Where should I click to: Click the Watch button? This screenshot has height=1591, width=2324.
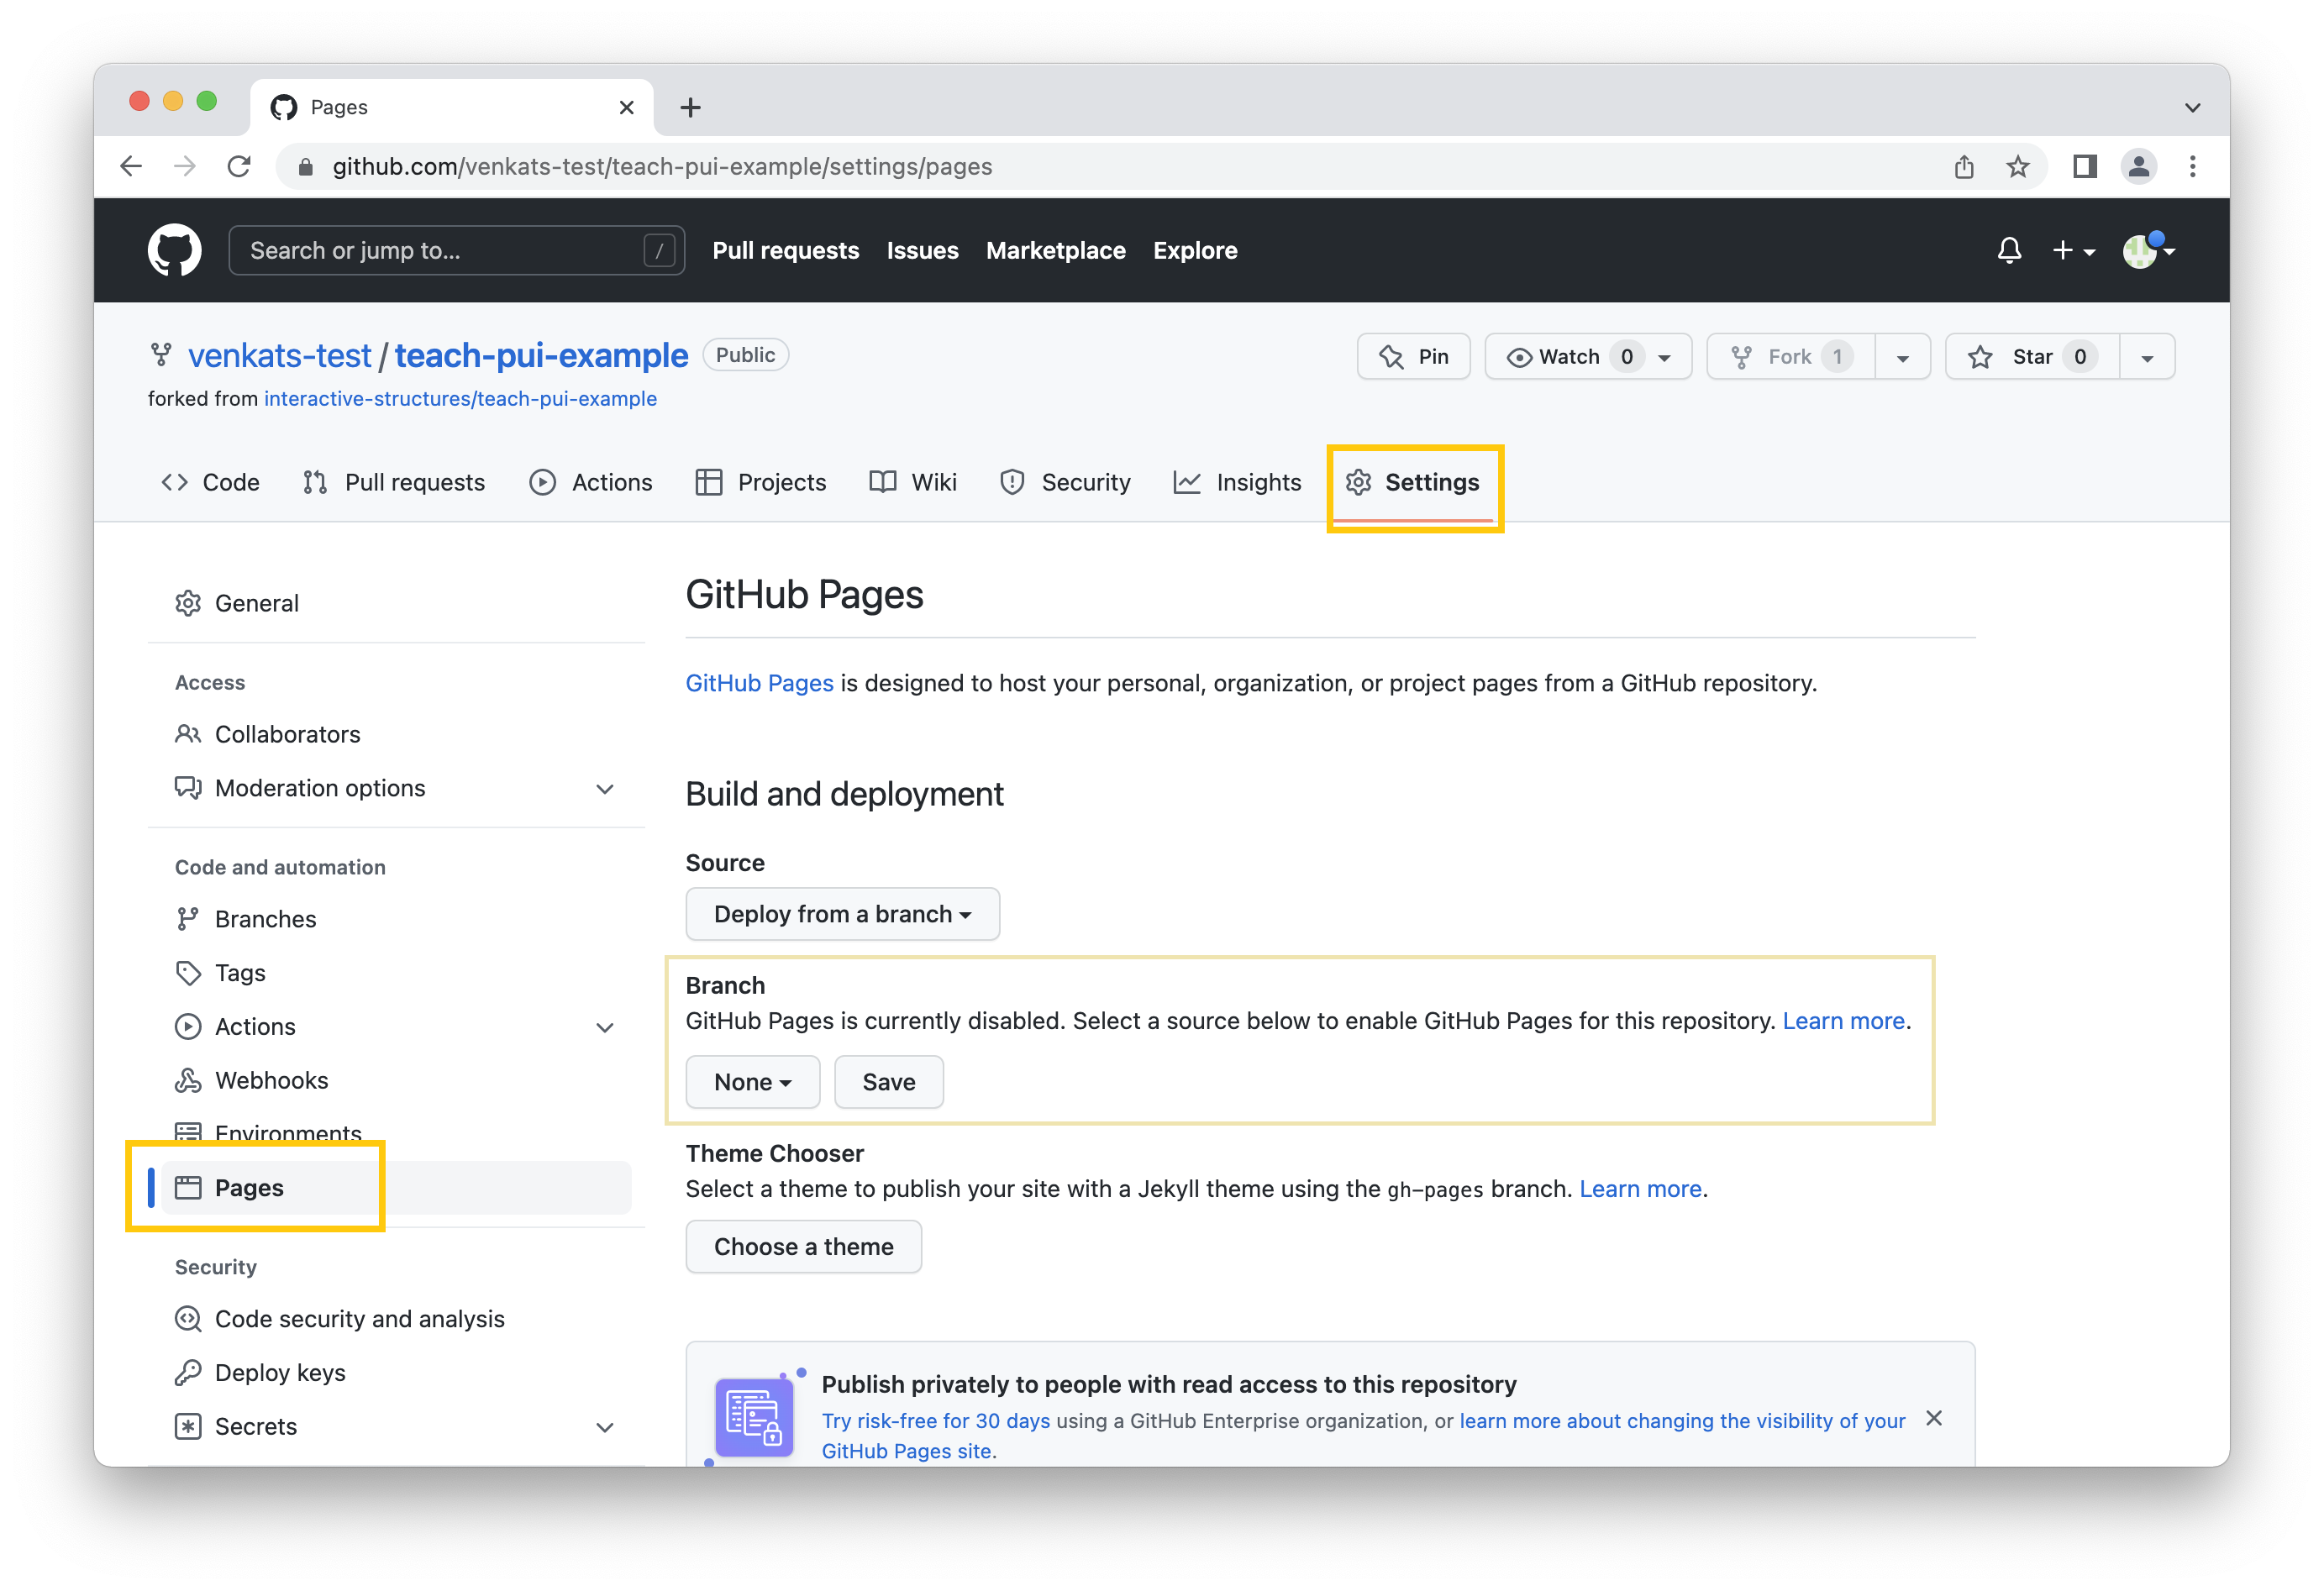point(1588,357)
